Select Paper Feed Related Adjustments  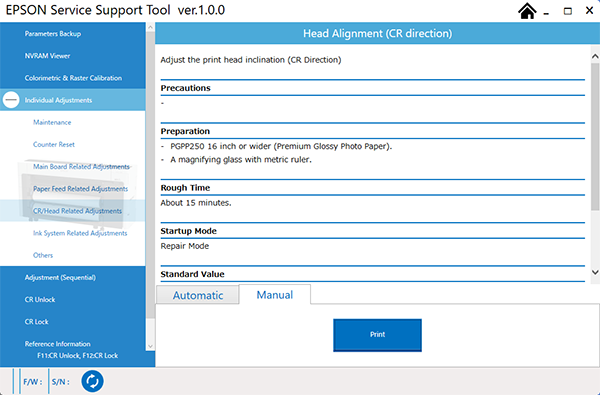(x=80, y=189)
